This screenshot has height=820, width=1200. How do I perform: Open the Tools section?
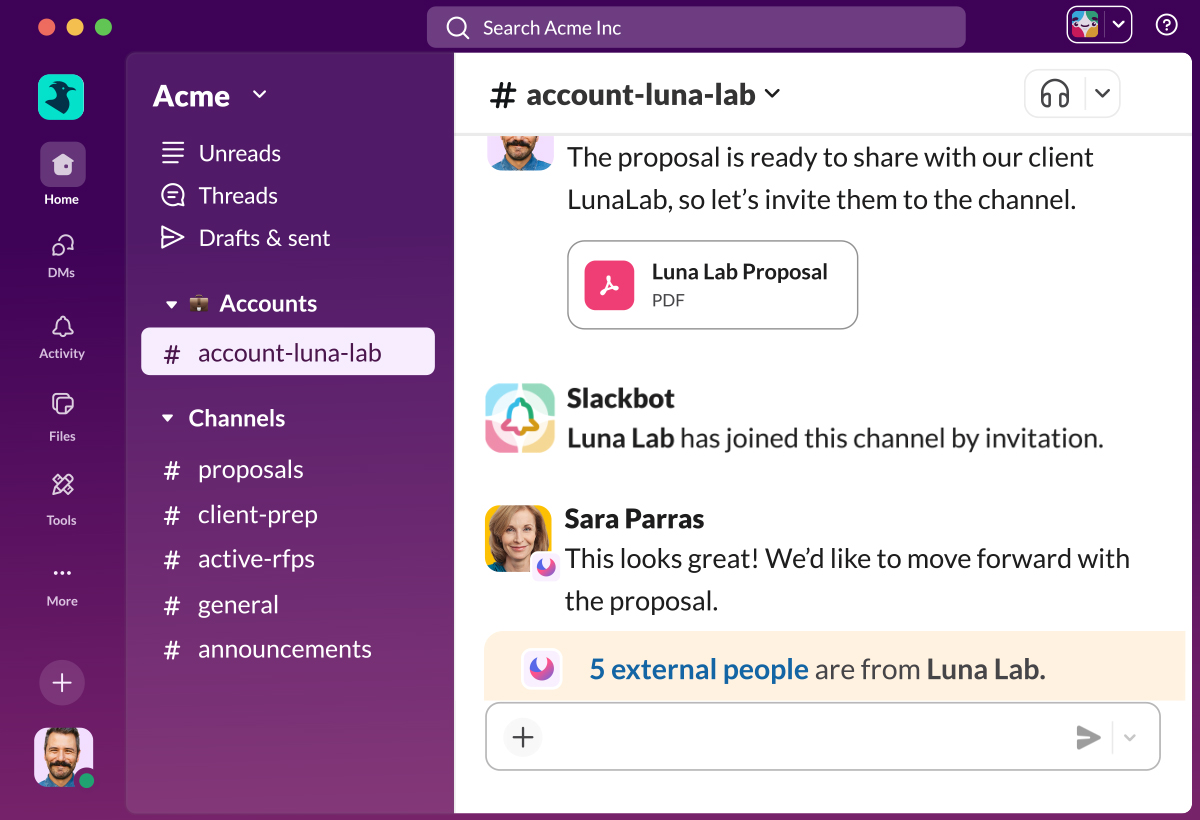click(x=62, y=487)
